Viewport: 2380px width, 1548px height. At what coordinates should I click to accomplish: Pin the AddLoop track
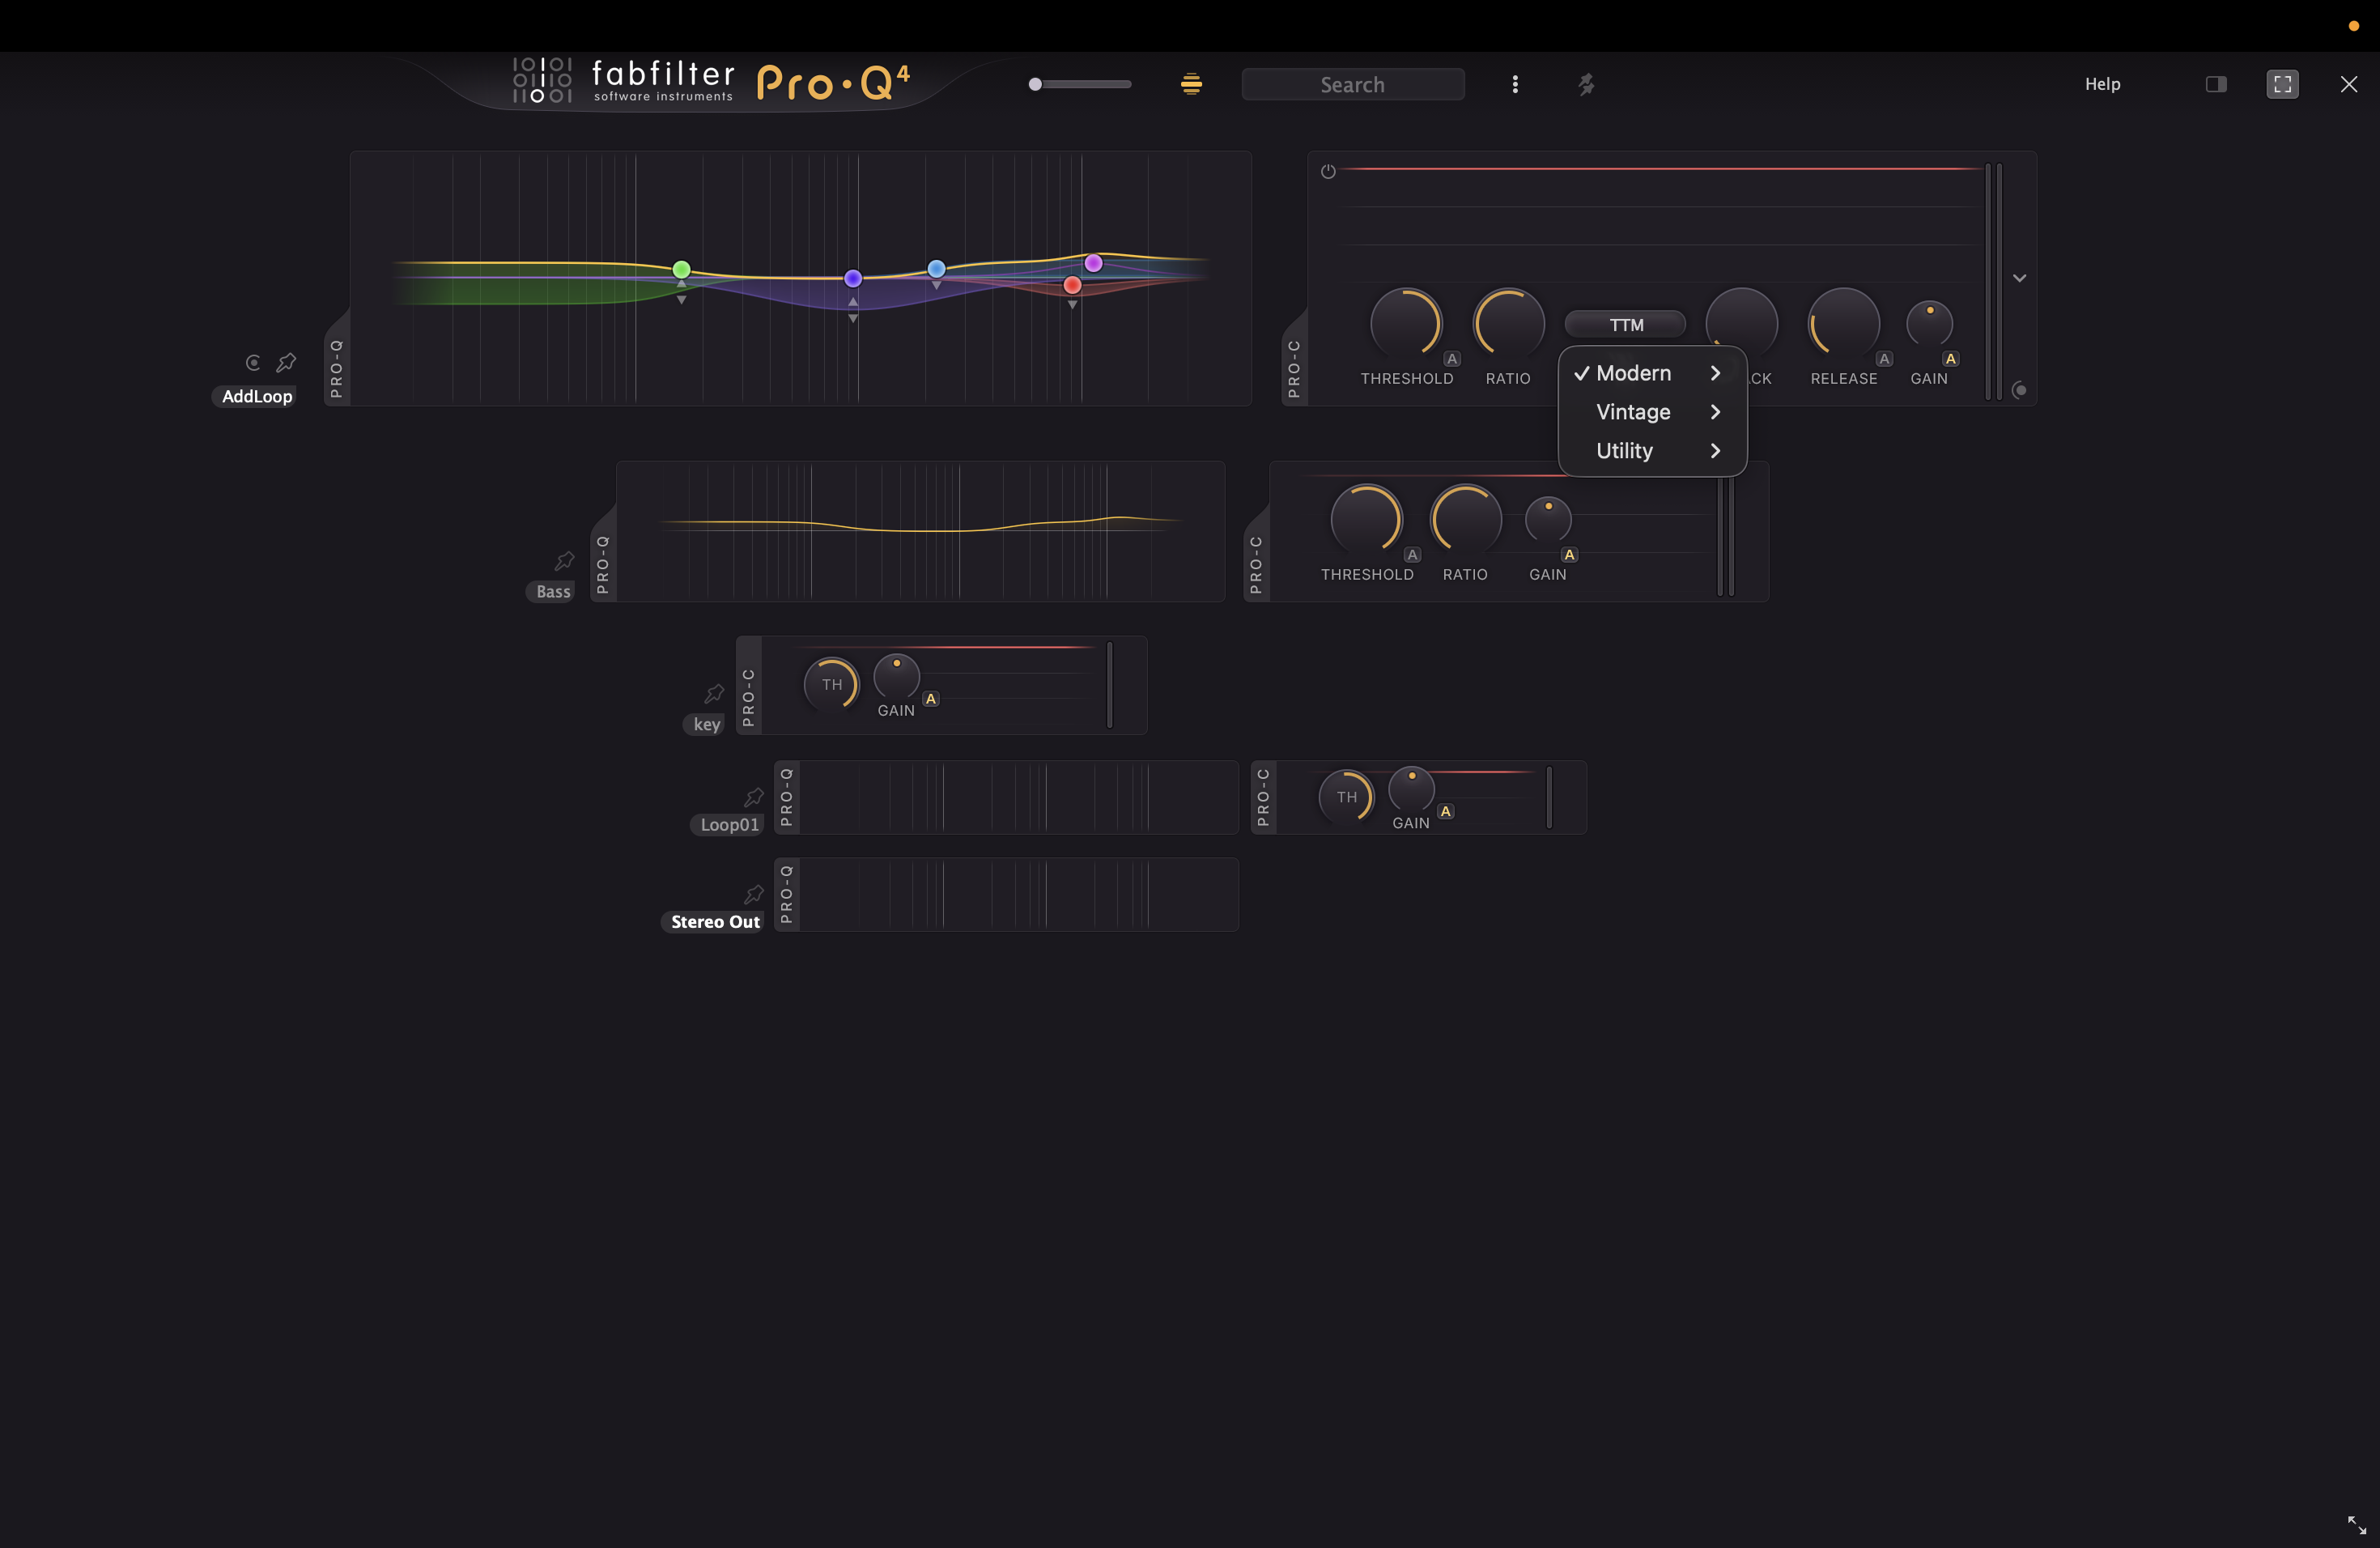click(287, 362)
